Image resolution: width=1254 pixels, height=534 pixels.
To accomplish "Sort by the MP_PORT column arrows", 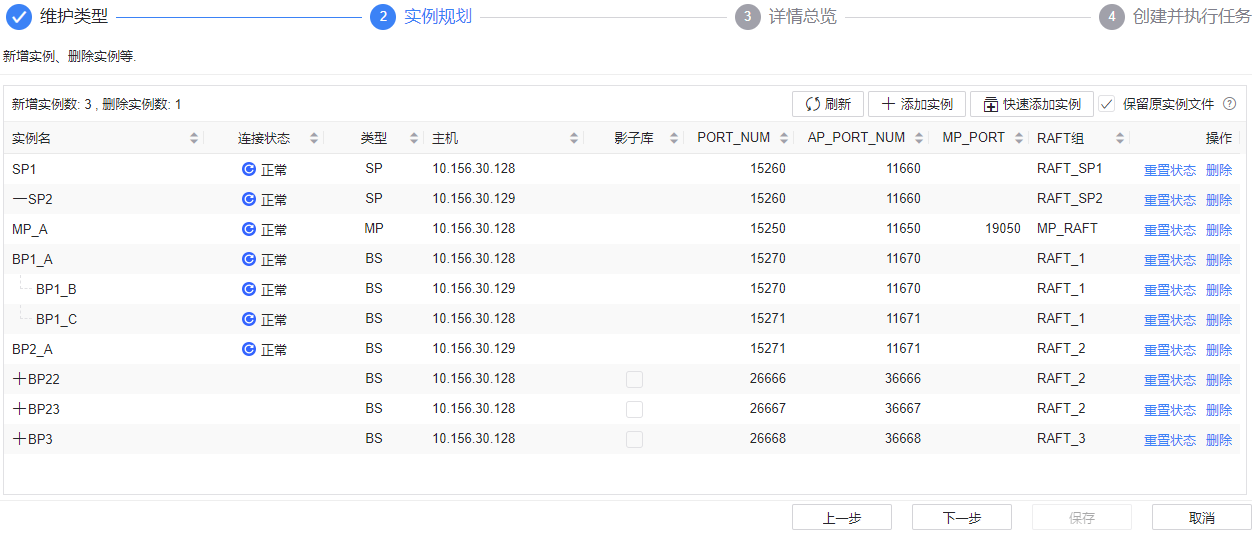I will (x=1019, y=138).
